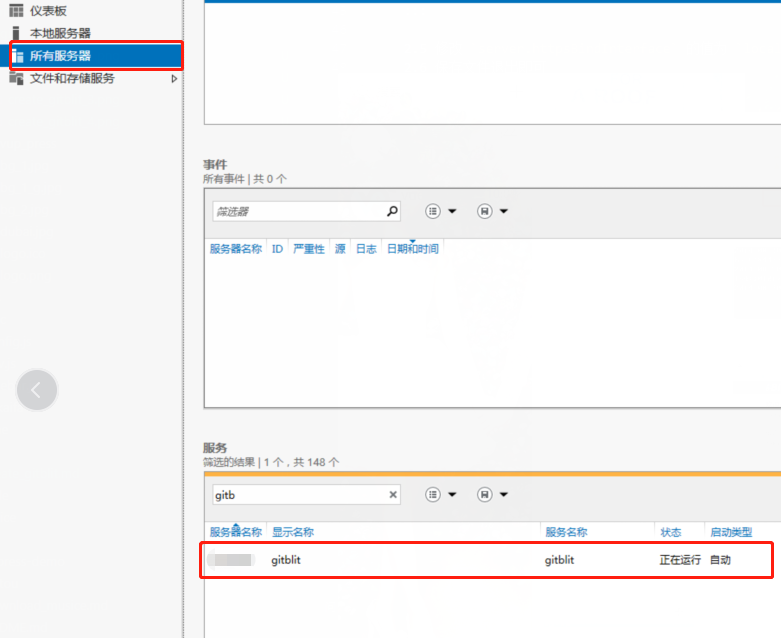Sort events by 严重性 column header
This screenshot has width=781, height=638.
(308, 249)
